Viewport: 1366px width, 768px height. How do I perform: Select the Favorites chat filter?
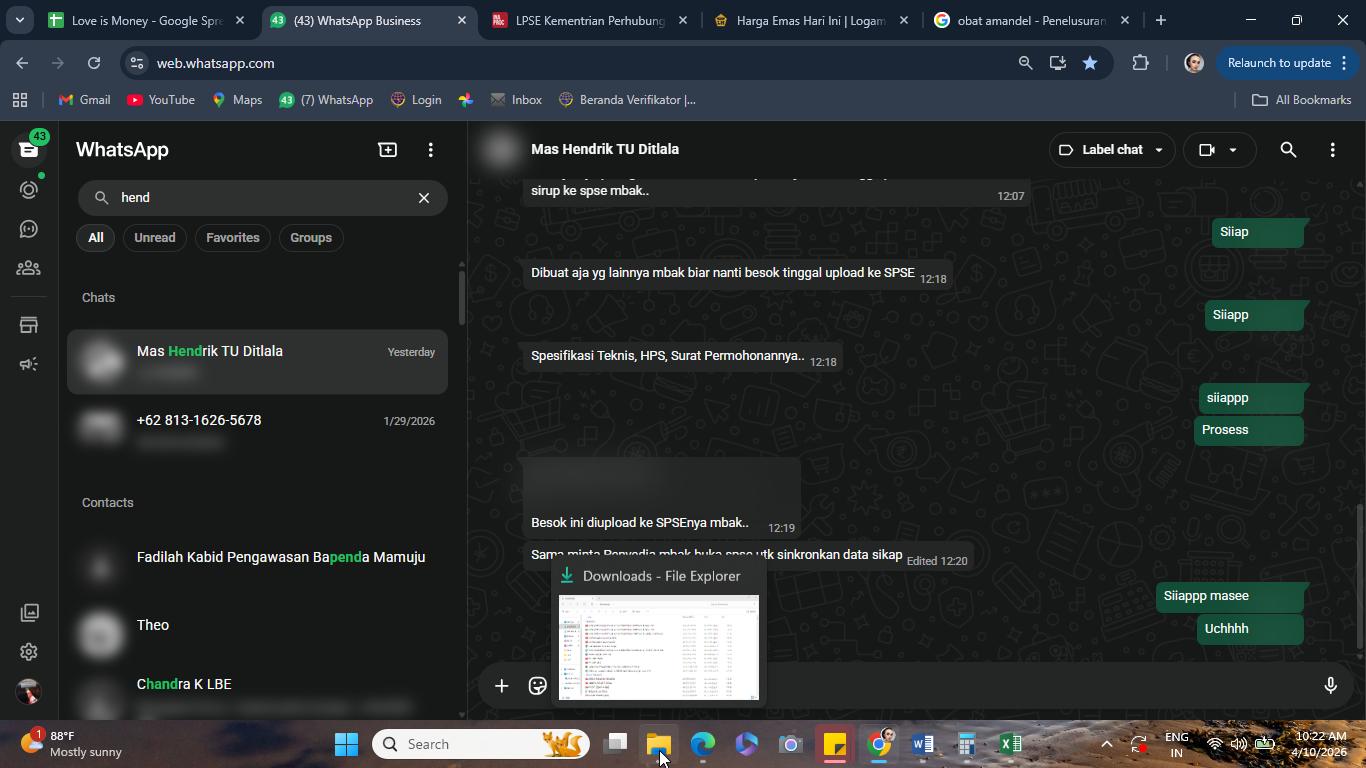point(233,238)
